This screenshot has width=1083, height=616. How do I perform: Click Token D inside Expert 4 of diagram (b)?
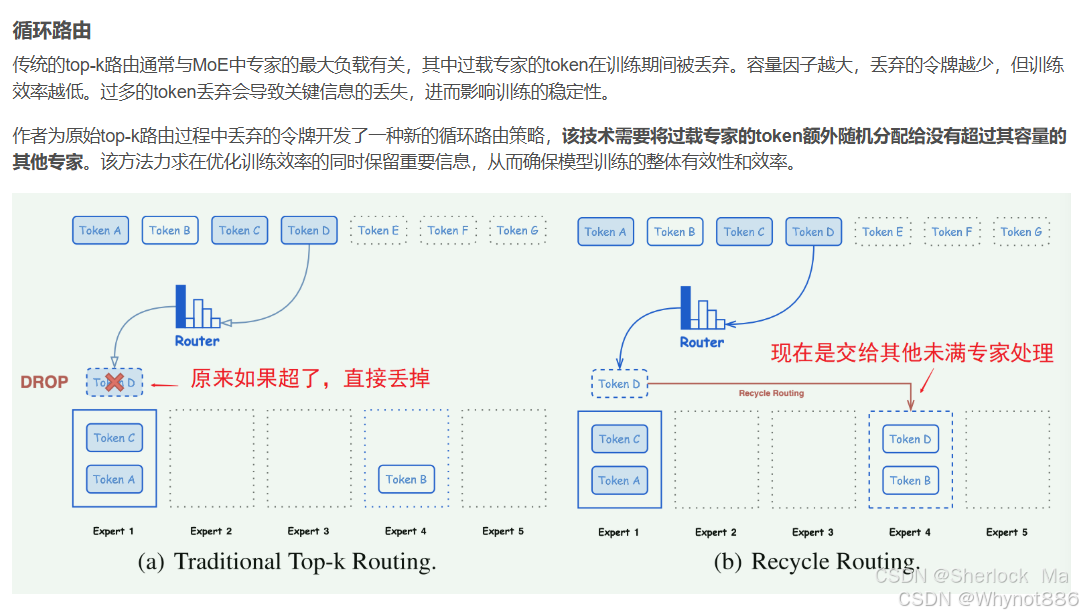910,439
